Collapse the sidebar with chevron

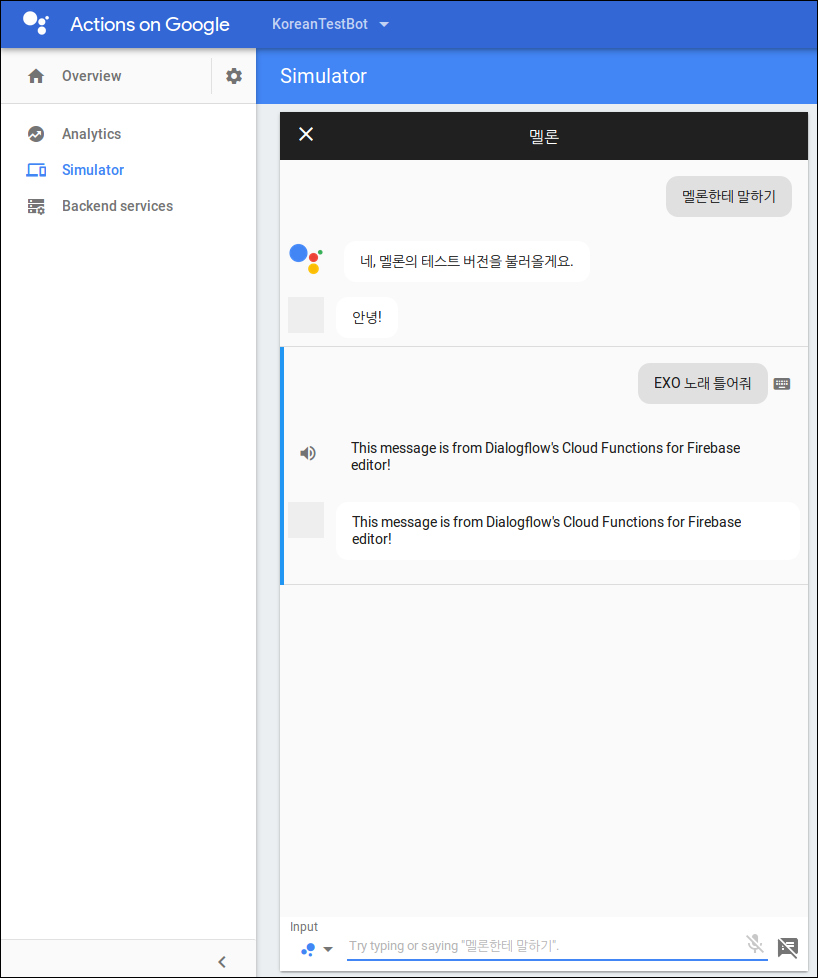(x=222, y=962)
